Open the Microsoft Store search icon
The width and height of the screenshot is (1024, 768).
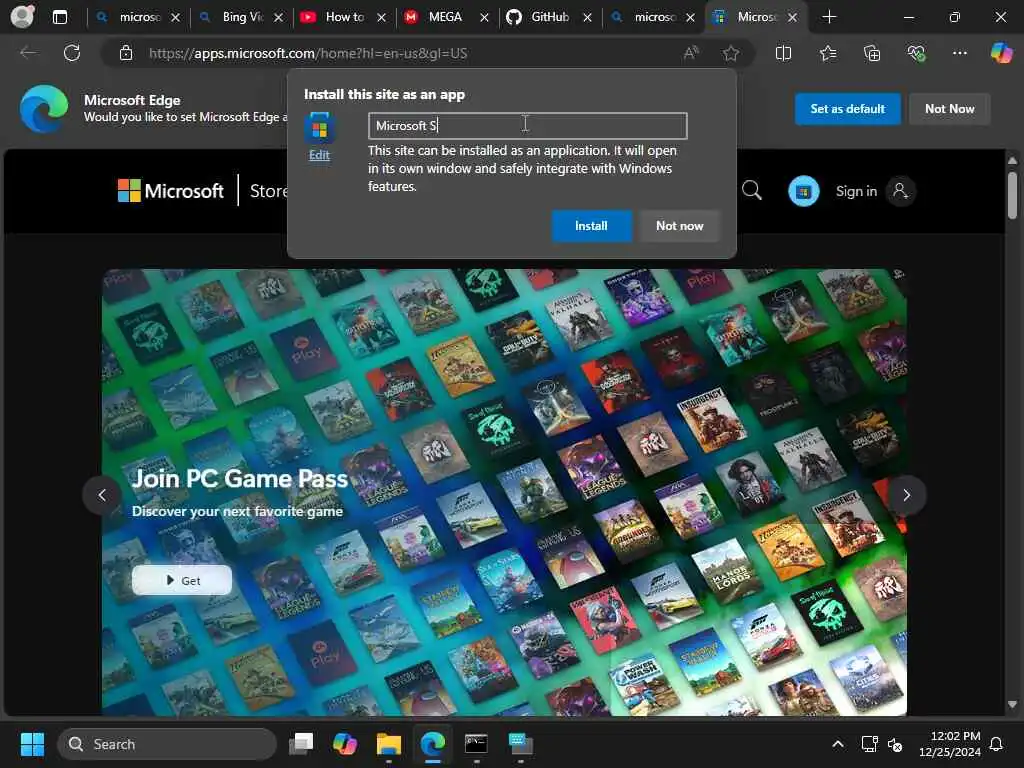pyautogui.click(x=752, y=191)
